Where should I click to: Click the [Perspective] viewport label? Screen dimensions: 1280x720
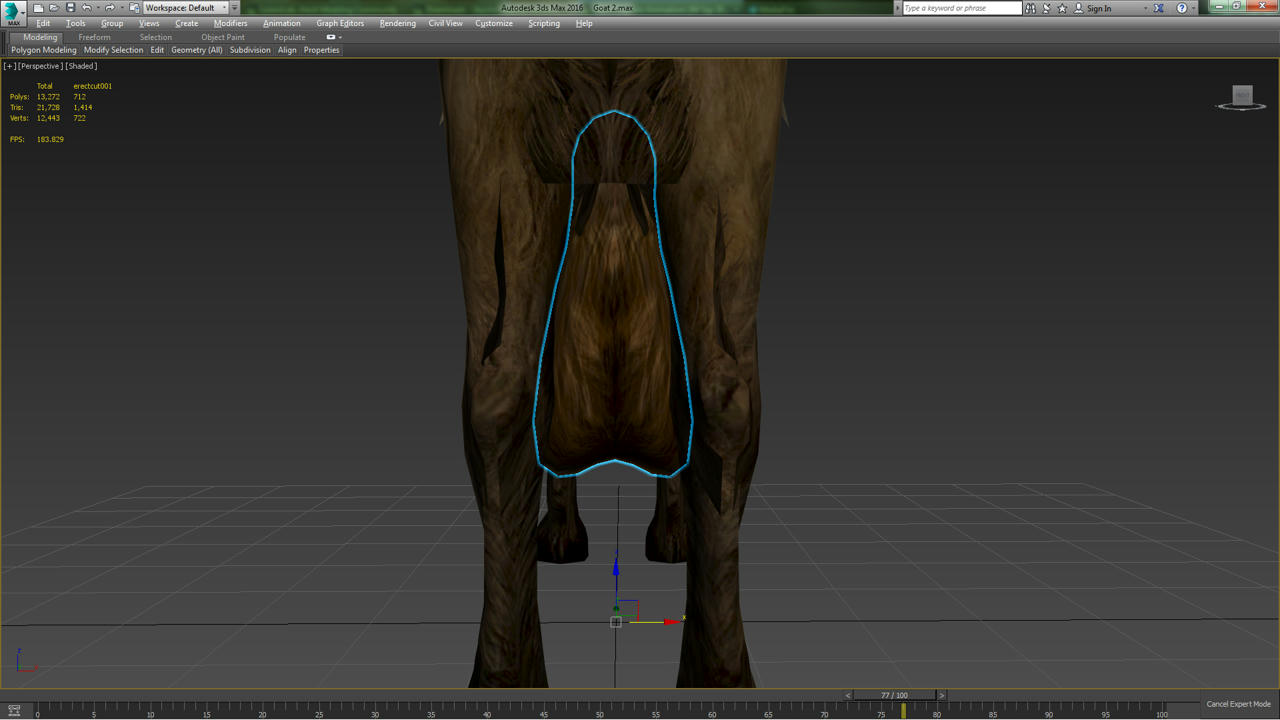pos(41,66)
